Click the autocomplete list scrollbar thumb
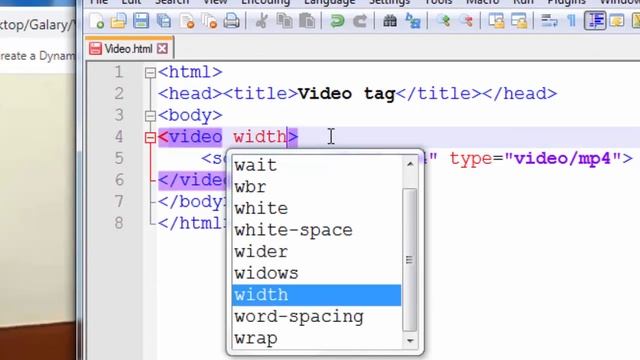Screen dimensions: 640x360 pyautogui.click(x=410, y=260)
